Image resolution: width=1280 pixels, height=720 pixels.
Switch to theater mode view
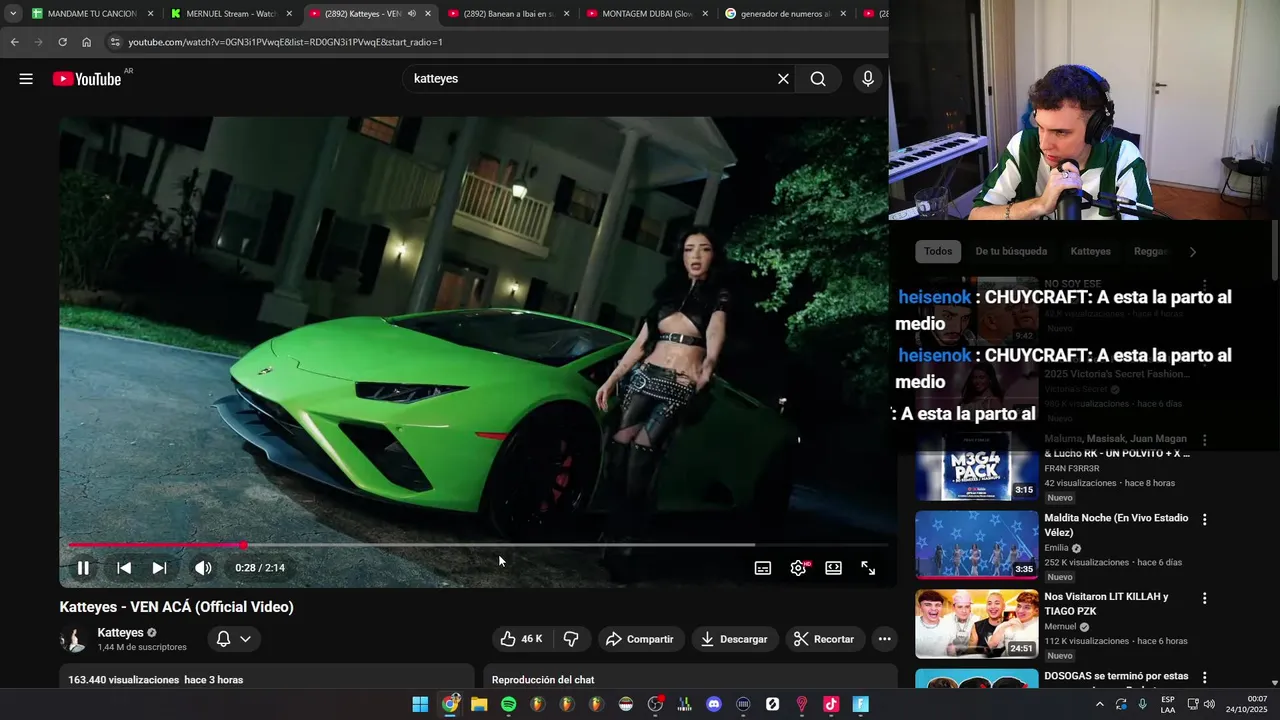[833, 568]
